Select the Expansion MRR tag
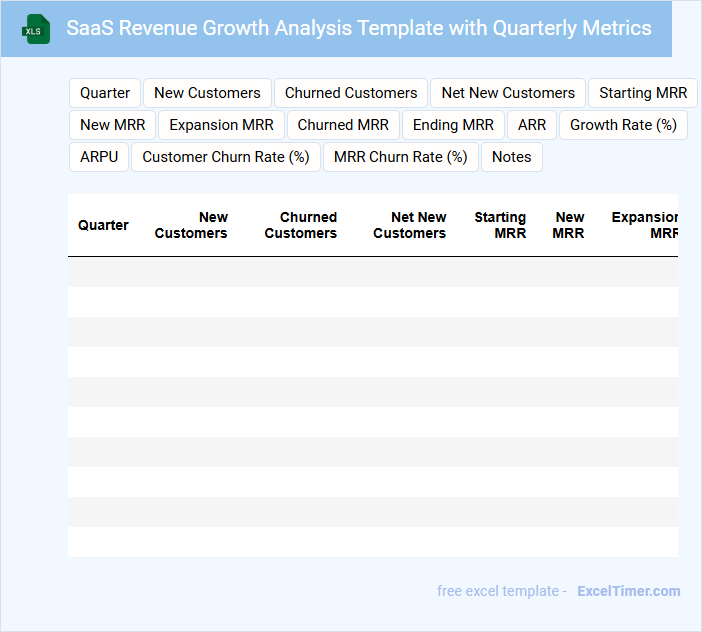This screenshot has width=702, height=632. pos(221,125)
